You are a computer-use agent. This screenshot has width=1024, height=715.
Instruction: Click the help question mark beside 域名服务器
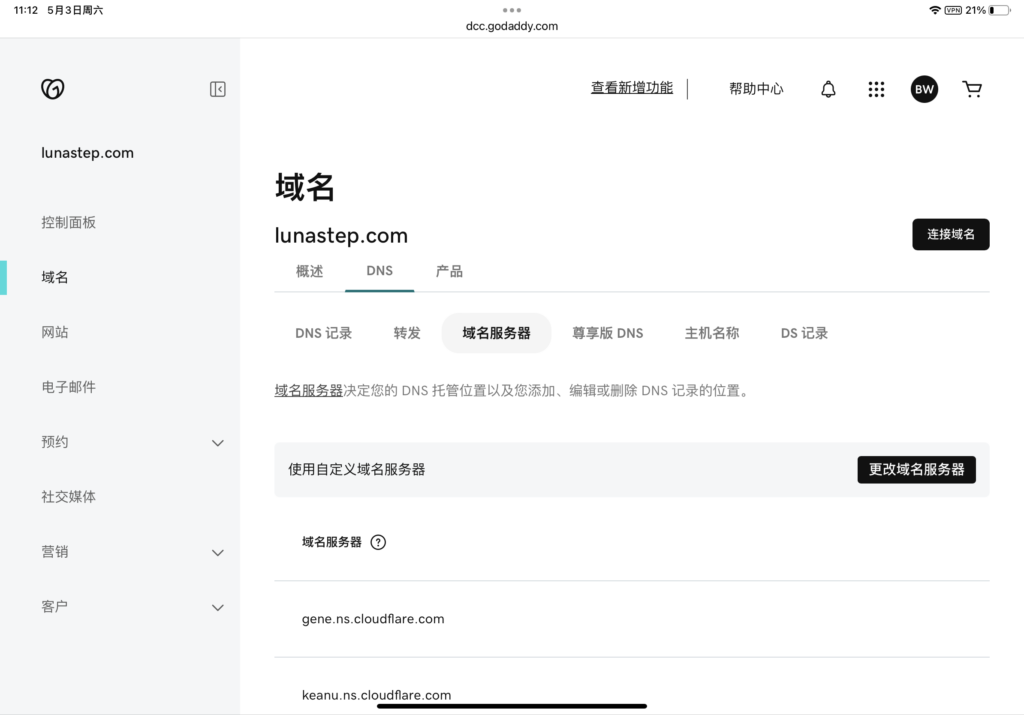click(x=378, y=542)
